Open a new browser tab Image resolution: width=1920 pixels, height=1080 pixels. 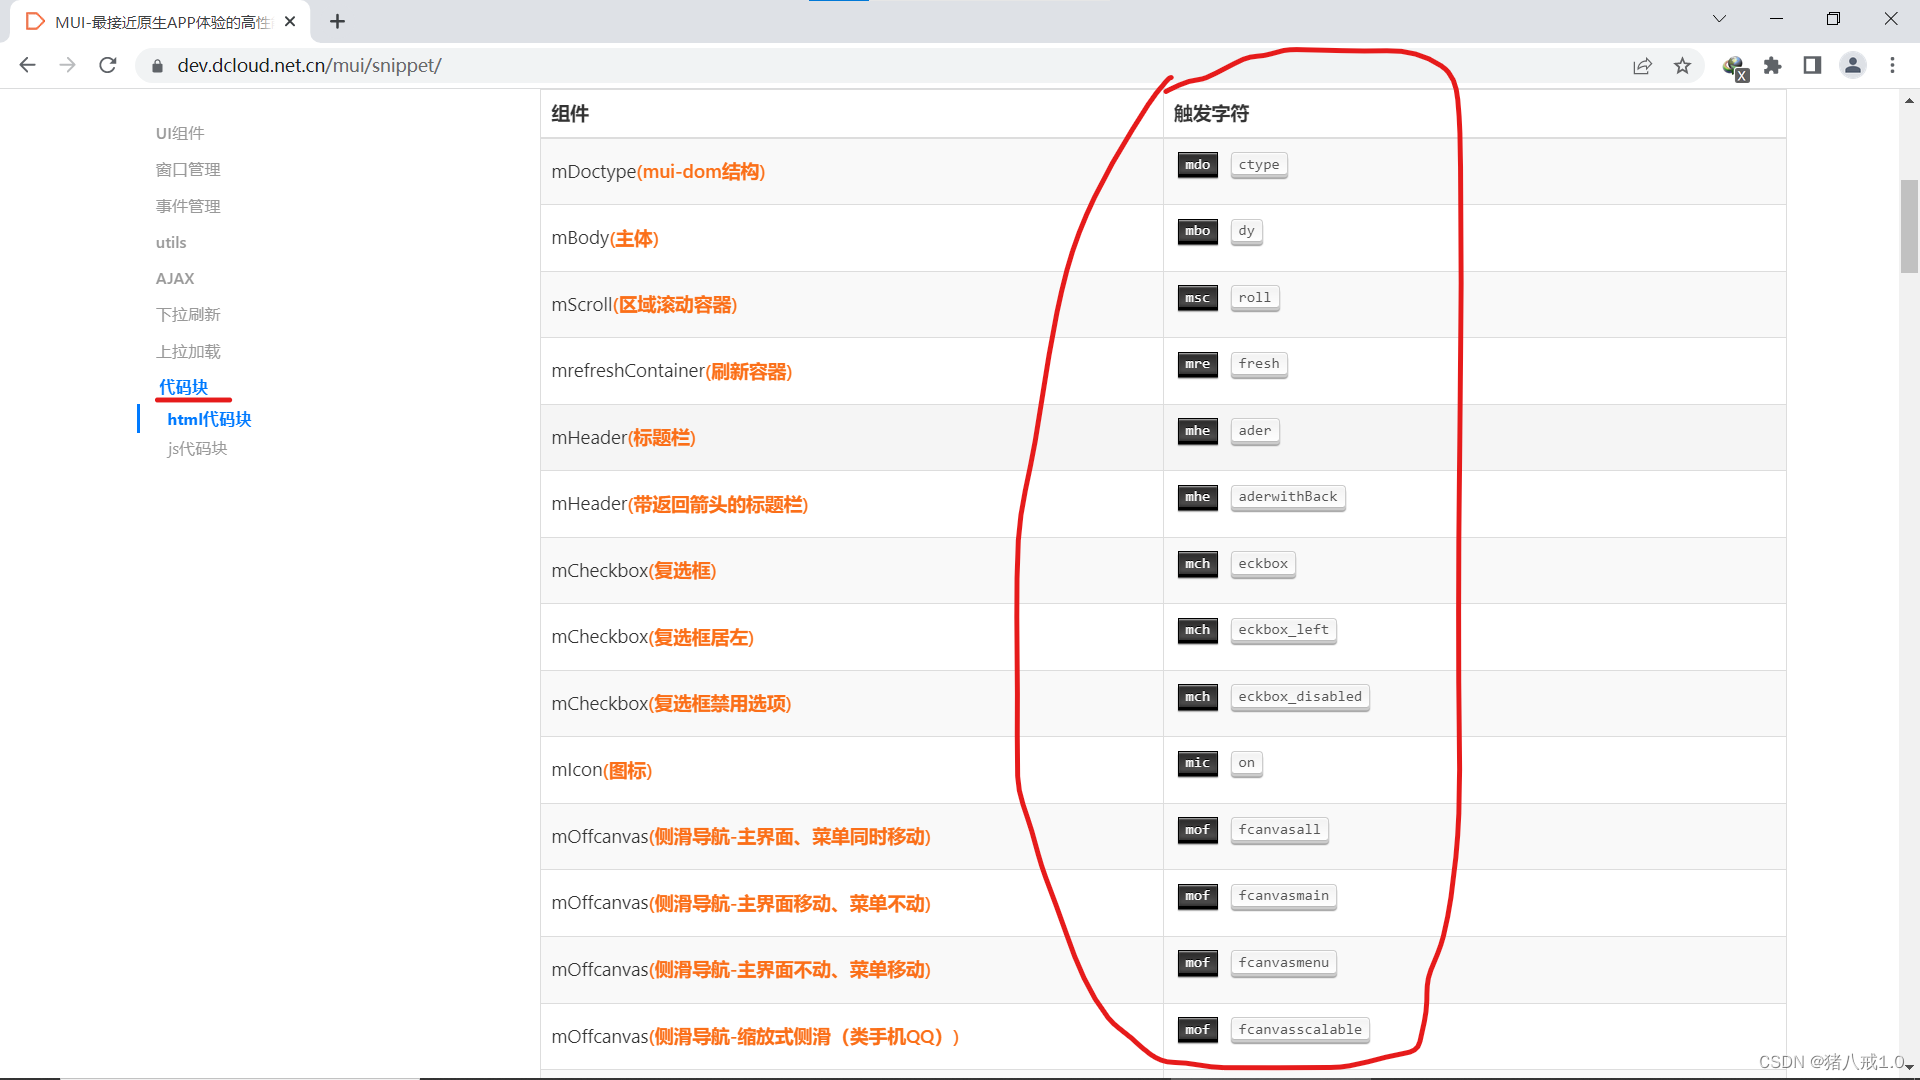pos(338,21)
